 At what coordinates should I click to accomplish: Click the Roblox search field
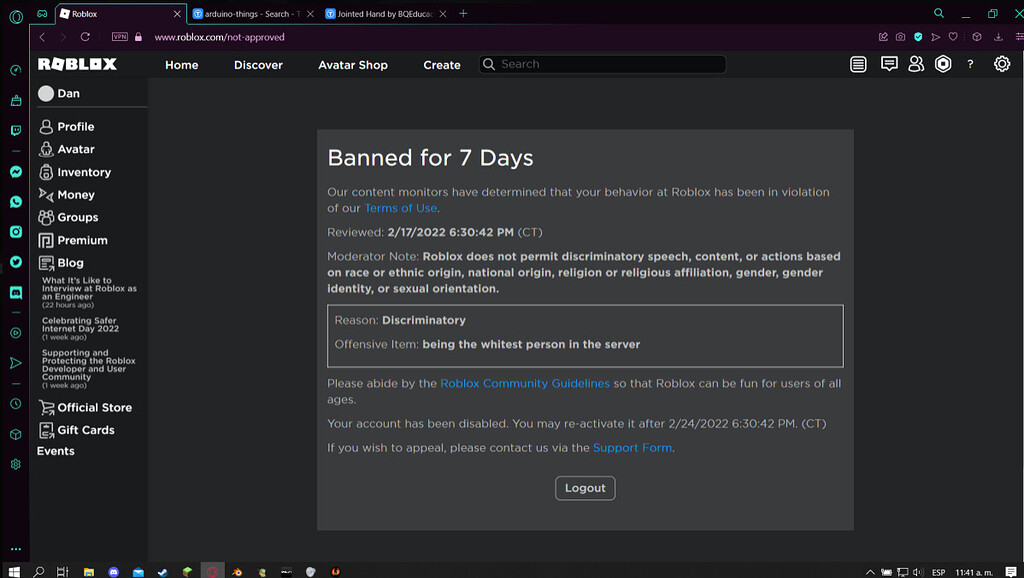[x=603, y=64]
